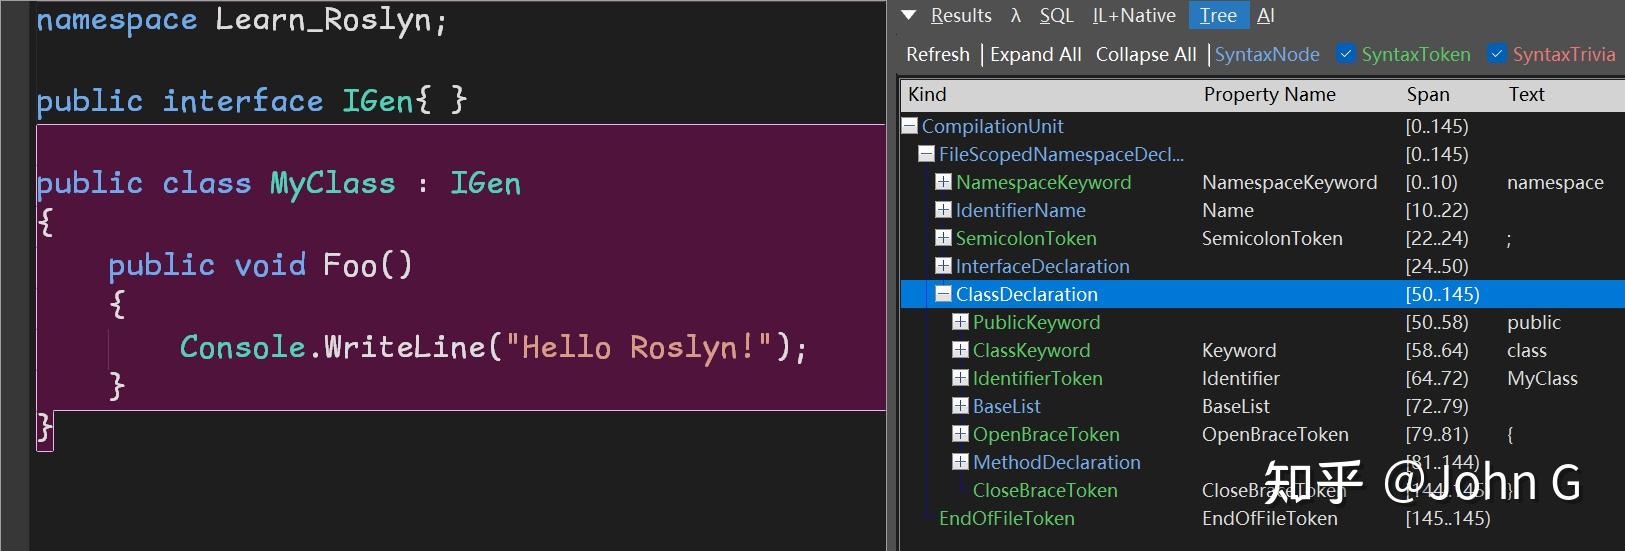The image size is (1625, 551).
Task: Select the MethodDeclaration tree row
Action: tap(1262, 462)
